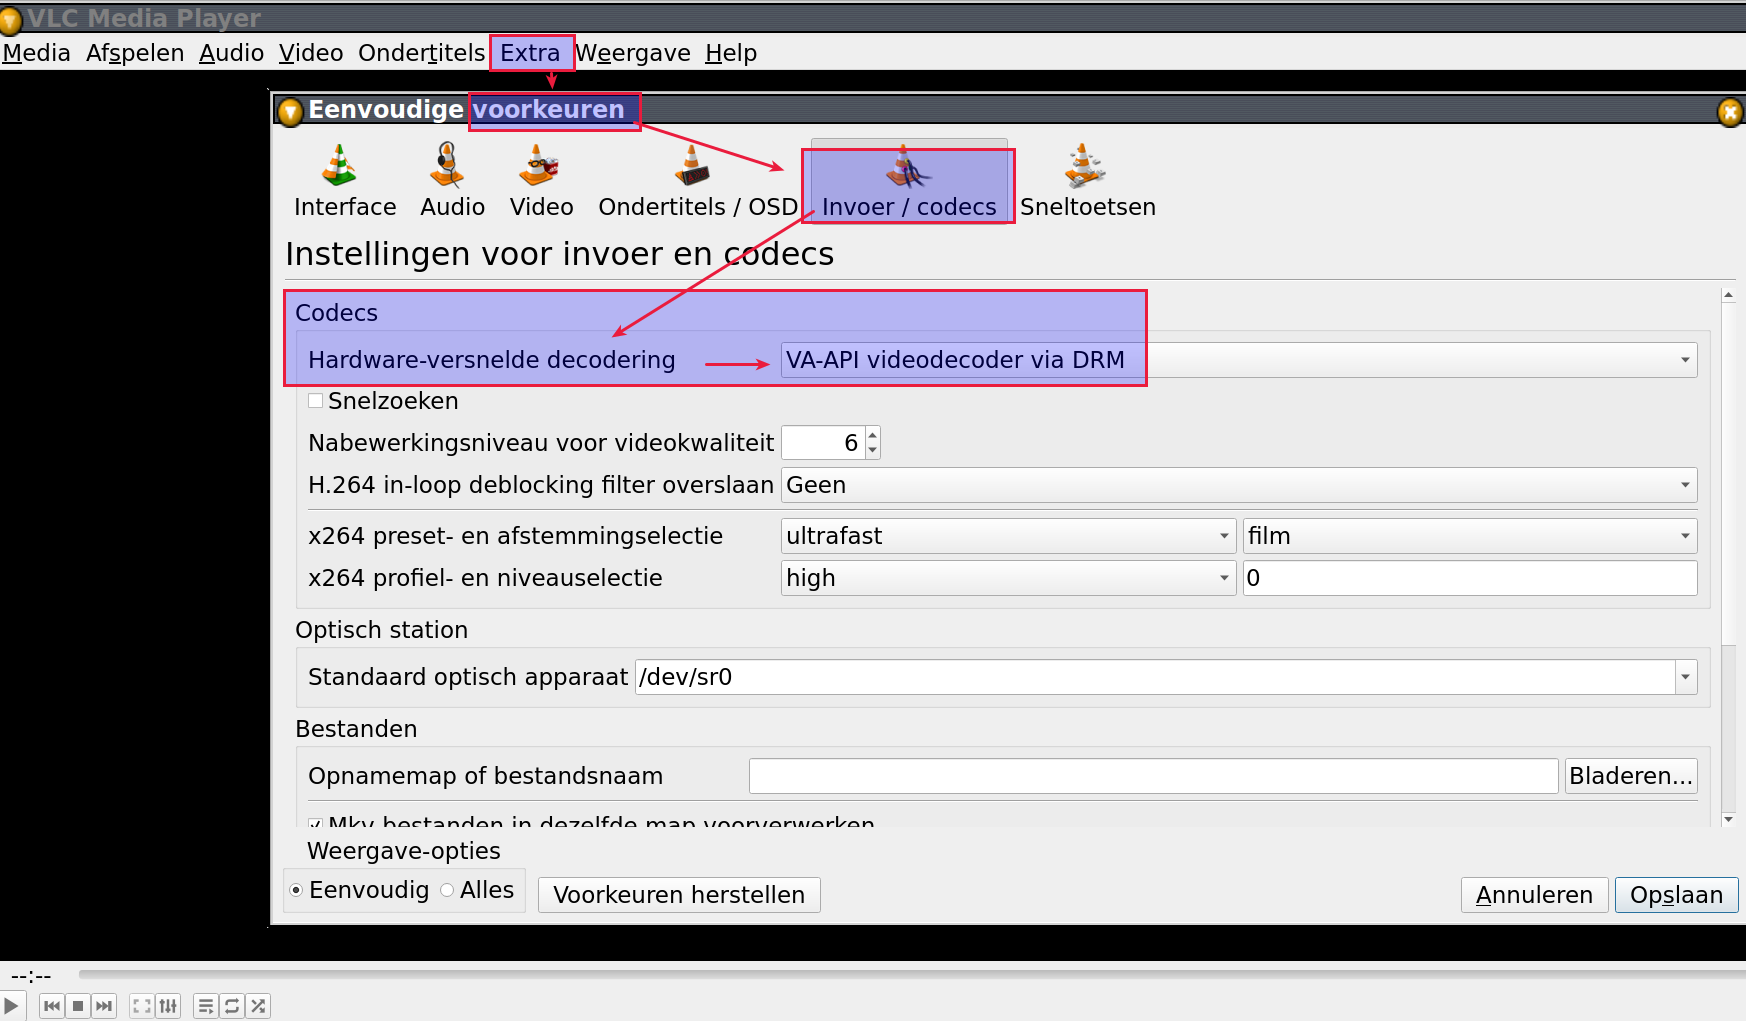Screen dimensions: 1746x1021
Task: Toggle loop repeat mode
Action: pyautogui.click(x=232, y=1006)
